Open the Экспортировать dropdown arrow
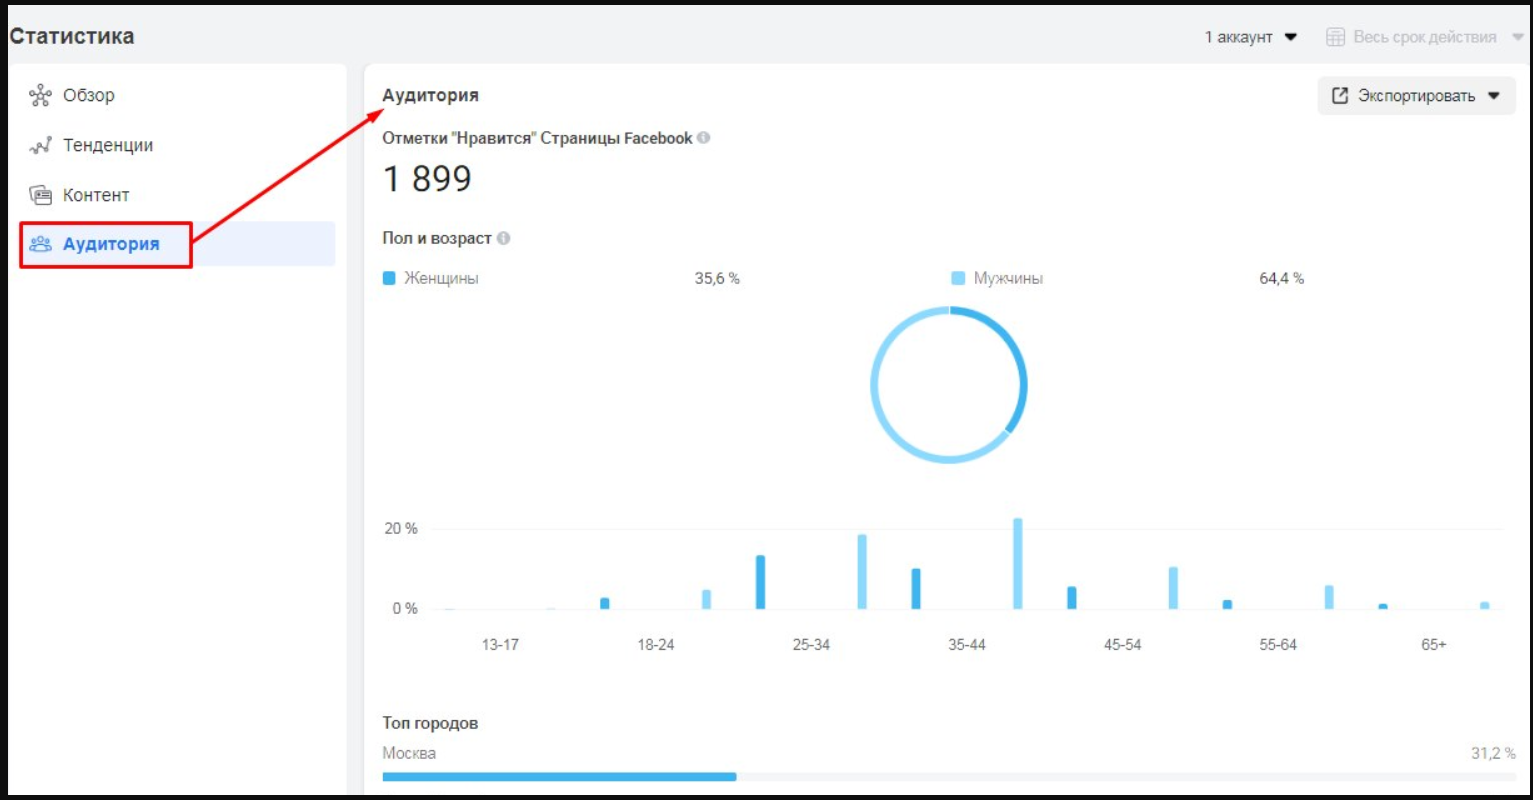This screenshot has width=1533, height=800. [1494, 96]
